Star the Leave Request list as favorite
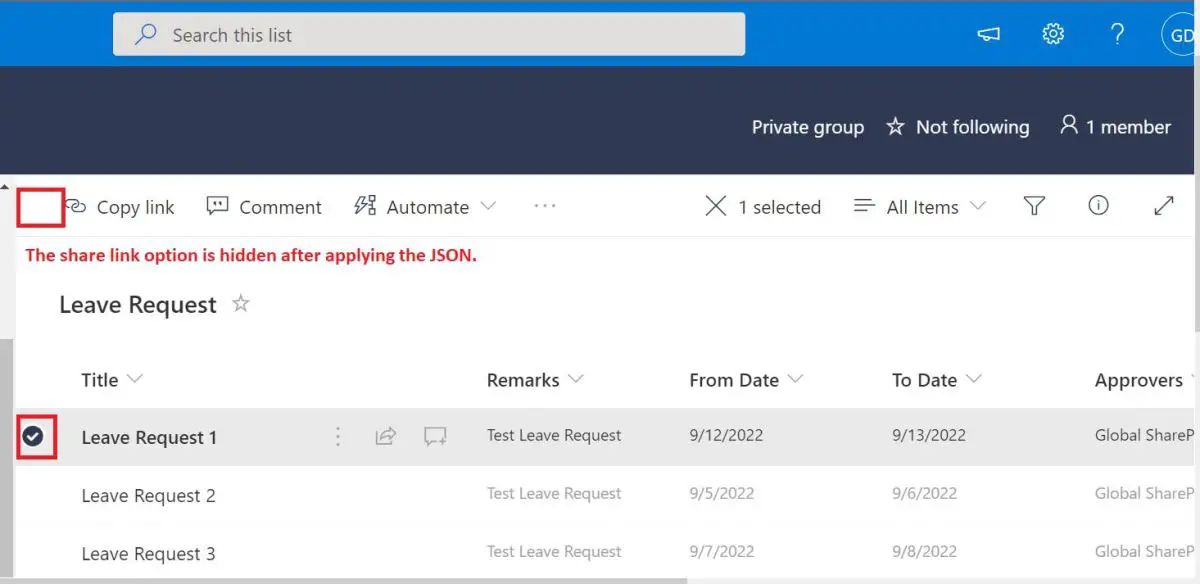This screenshot has width=1200, height=584. [240, 304]
